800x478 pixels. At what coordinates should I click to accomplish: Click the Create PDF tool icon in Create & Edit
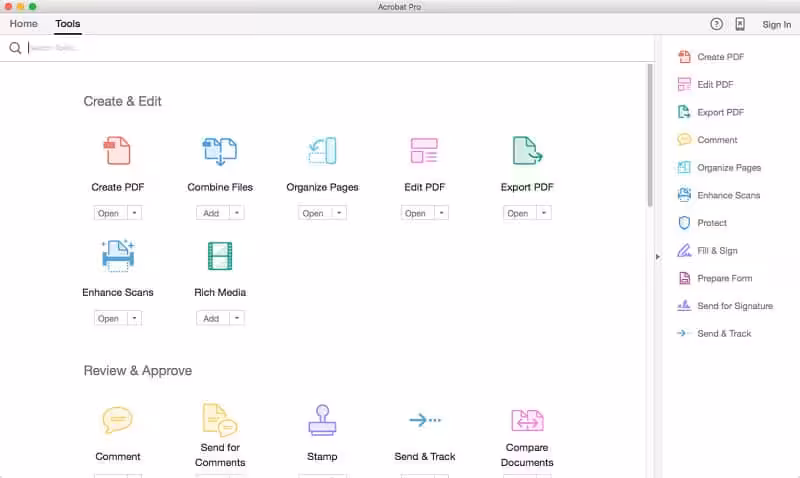tap(117, 150)
